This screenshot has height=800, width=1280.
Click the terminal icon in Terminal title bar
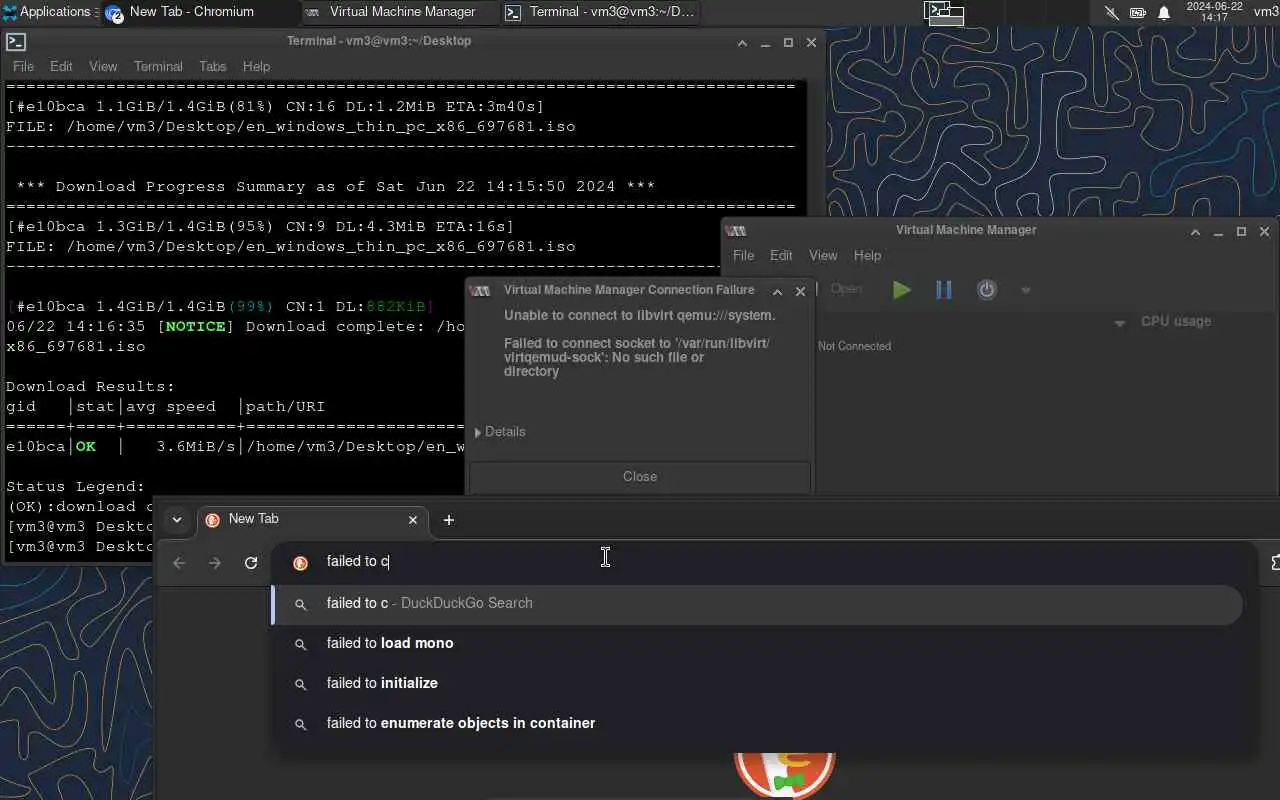point(16,42)
